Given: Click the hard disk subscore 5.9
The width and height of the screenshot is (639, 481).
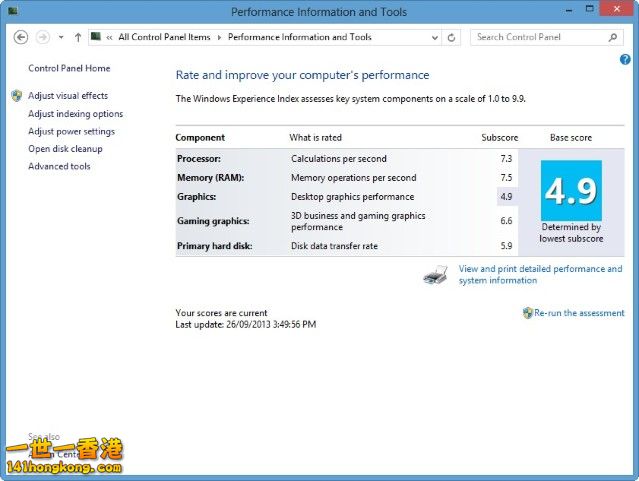Looking at the screenshot, I should click(506, 246).
